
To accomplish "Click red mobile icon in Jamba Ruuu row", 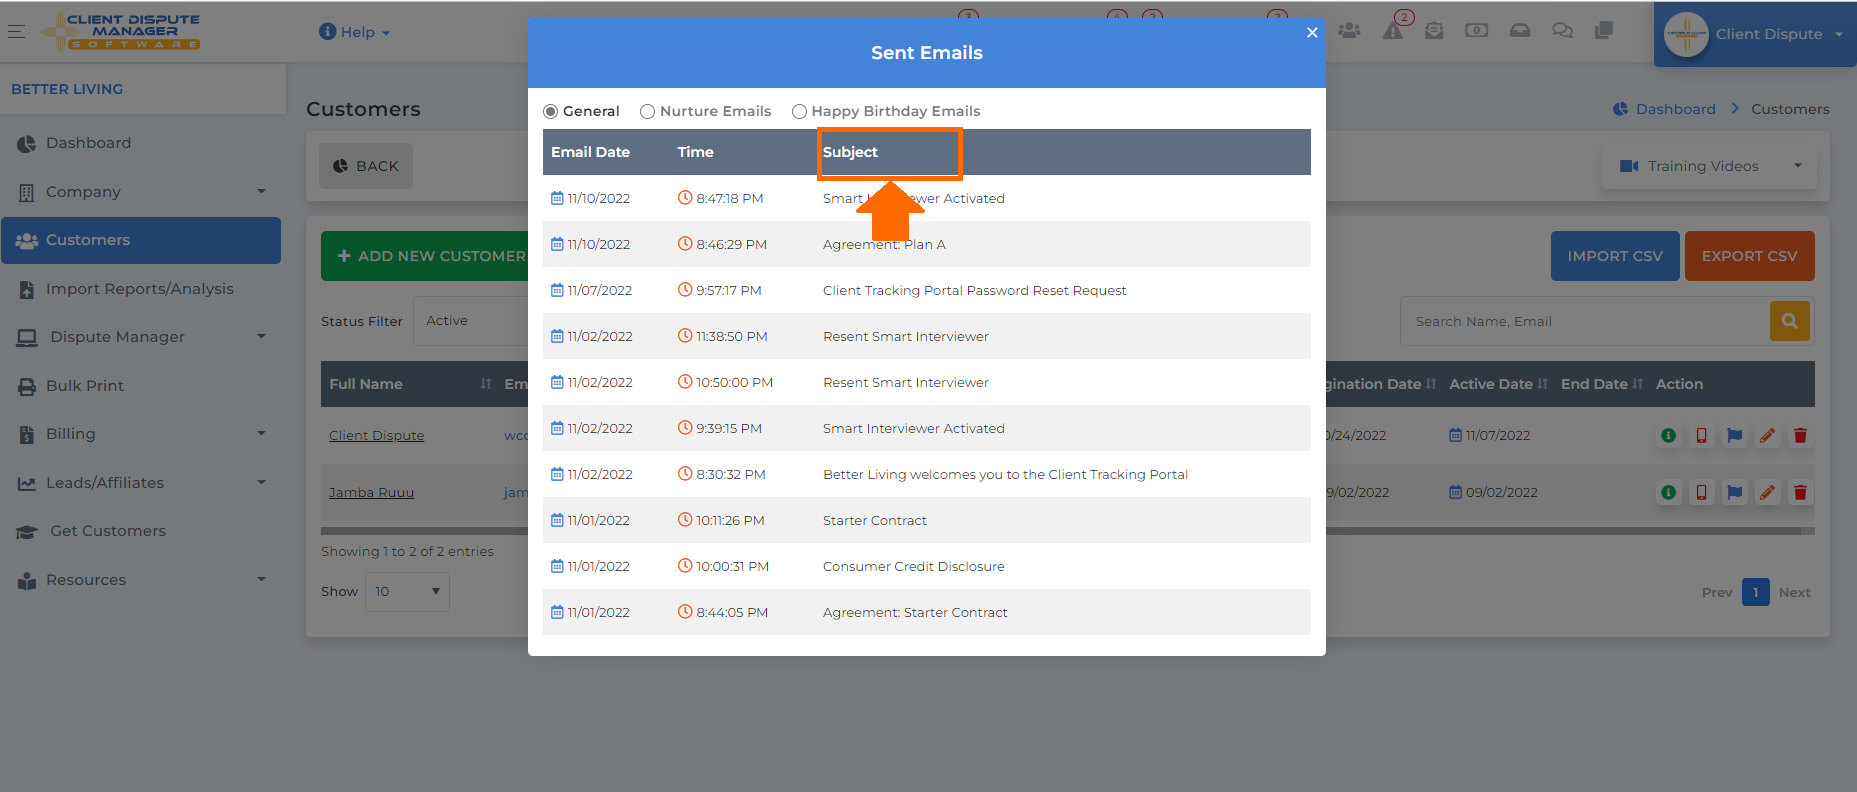I will pos(1701,493).
